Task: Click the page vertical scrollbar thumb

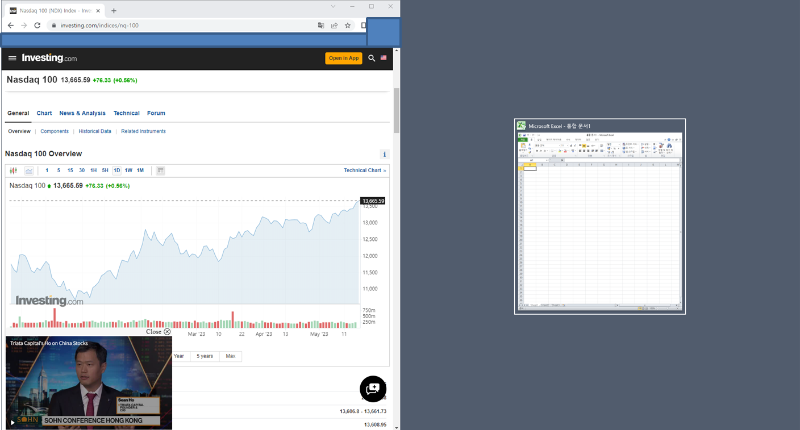Action: pos(396,110)
